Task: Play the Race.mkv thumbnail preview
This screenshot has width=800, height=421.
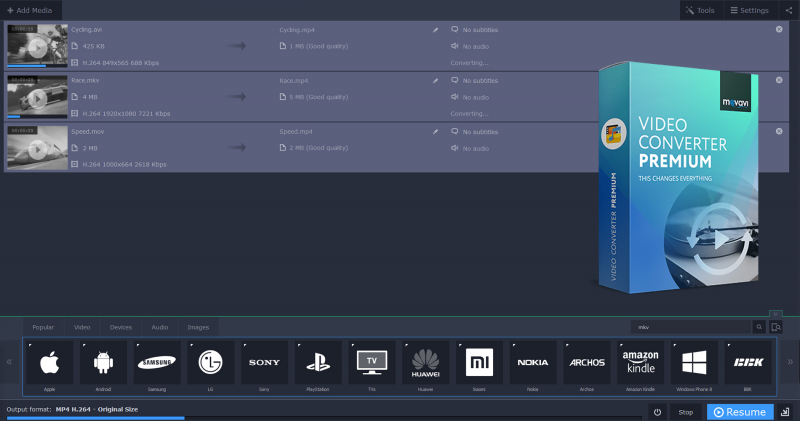Action: click(37, 97)
